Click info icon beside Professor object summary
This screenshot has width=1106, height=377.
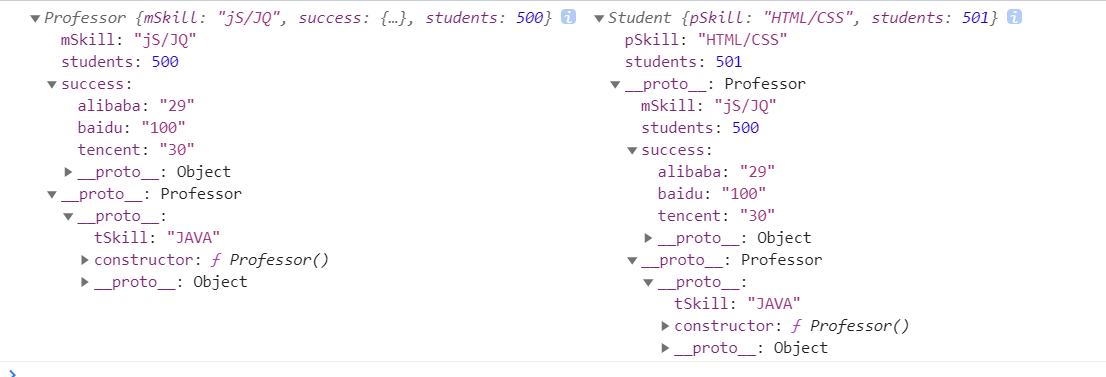tap(568, 18)
